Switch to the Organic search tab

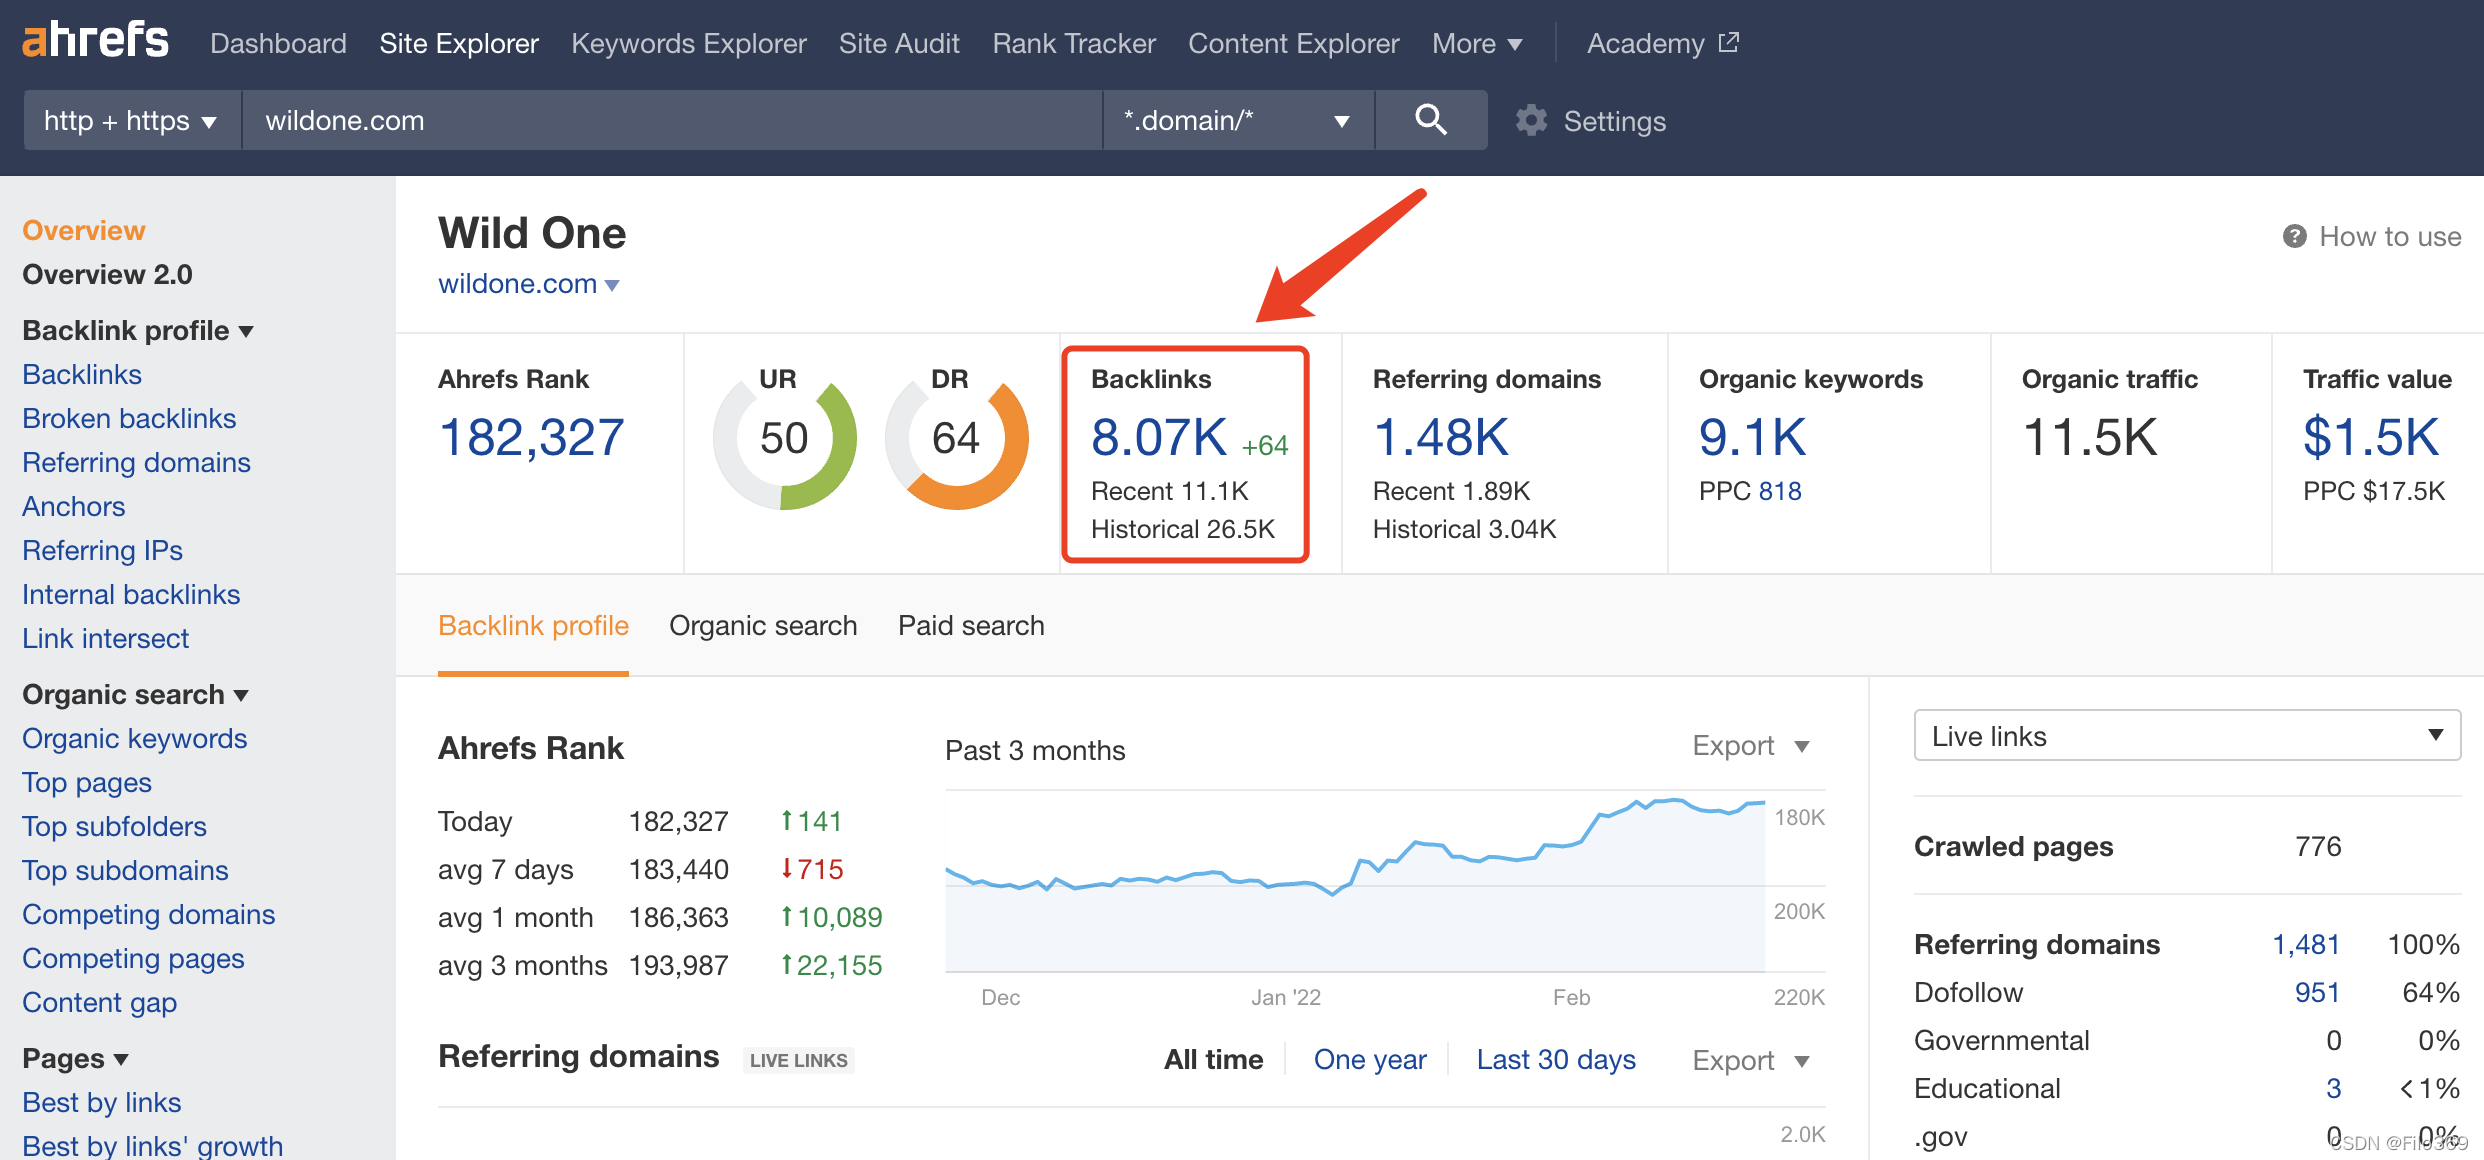tap(763, 626)
